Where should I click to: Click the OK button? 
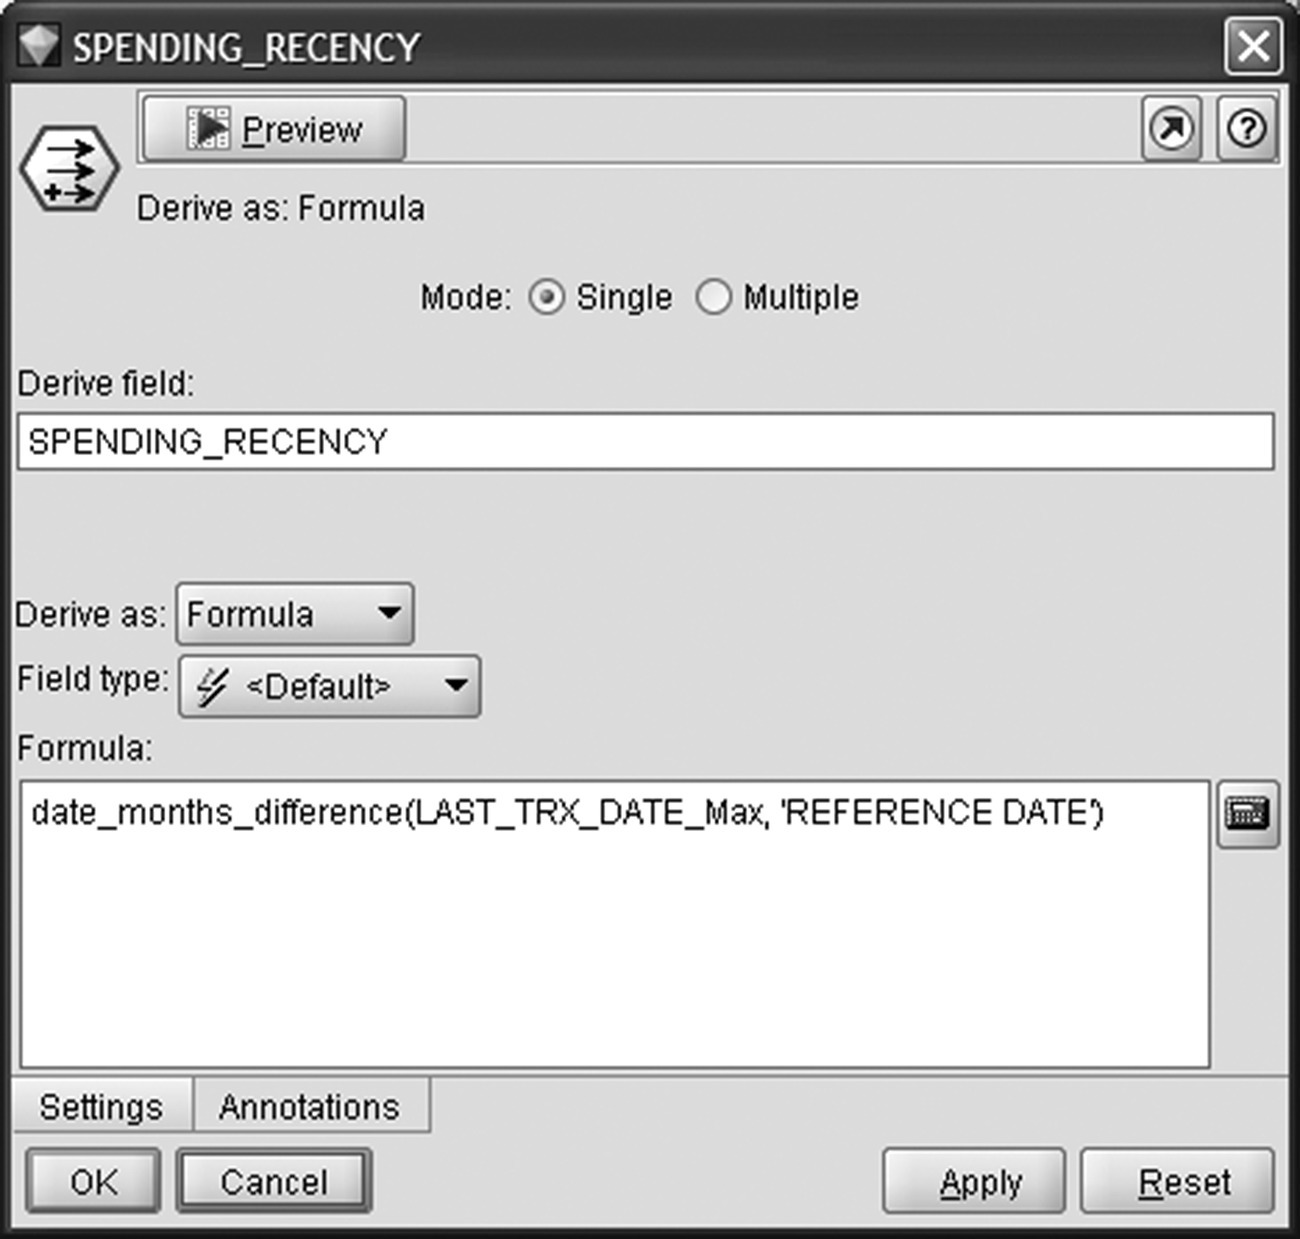pyautogui.click(x=93, y=1181)
